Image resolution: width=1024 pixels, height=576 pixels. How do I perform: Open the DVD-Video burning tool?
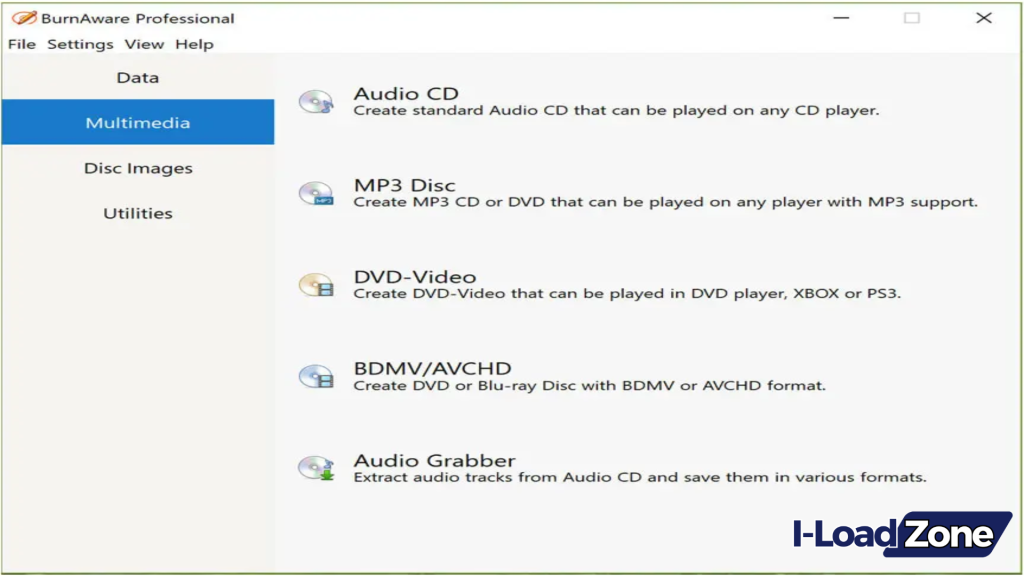point(416,277)
